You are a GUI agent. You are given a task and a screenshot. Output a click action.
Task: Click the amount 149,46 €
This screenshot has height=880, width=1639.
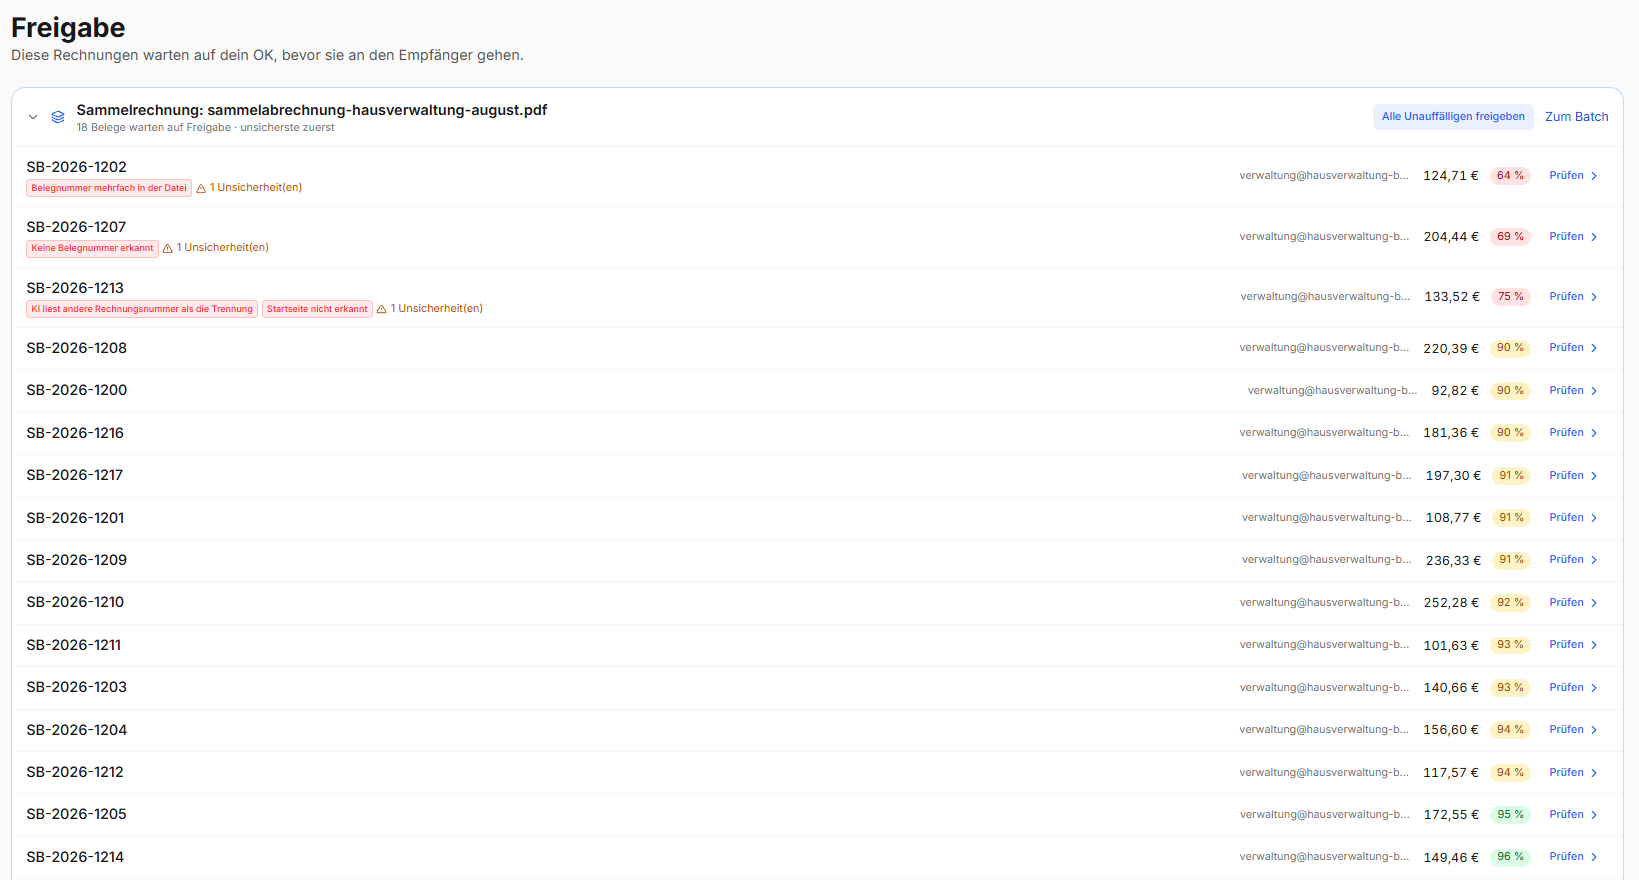click(1451, 858)
